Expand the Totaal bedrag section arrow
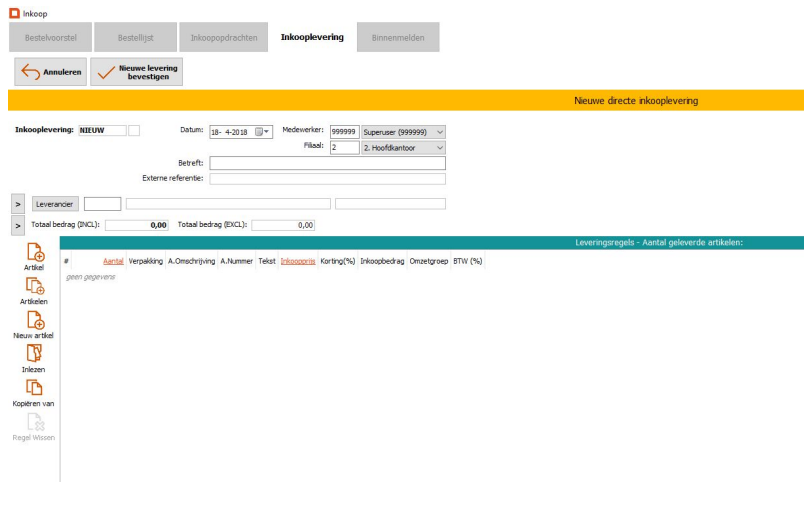The image size is (804, 517). pyautogui.click(x=18, y=226)
